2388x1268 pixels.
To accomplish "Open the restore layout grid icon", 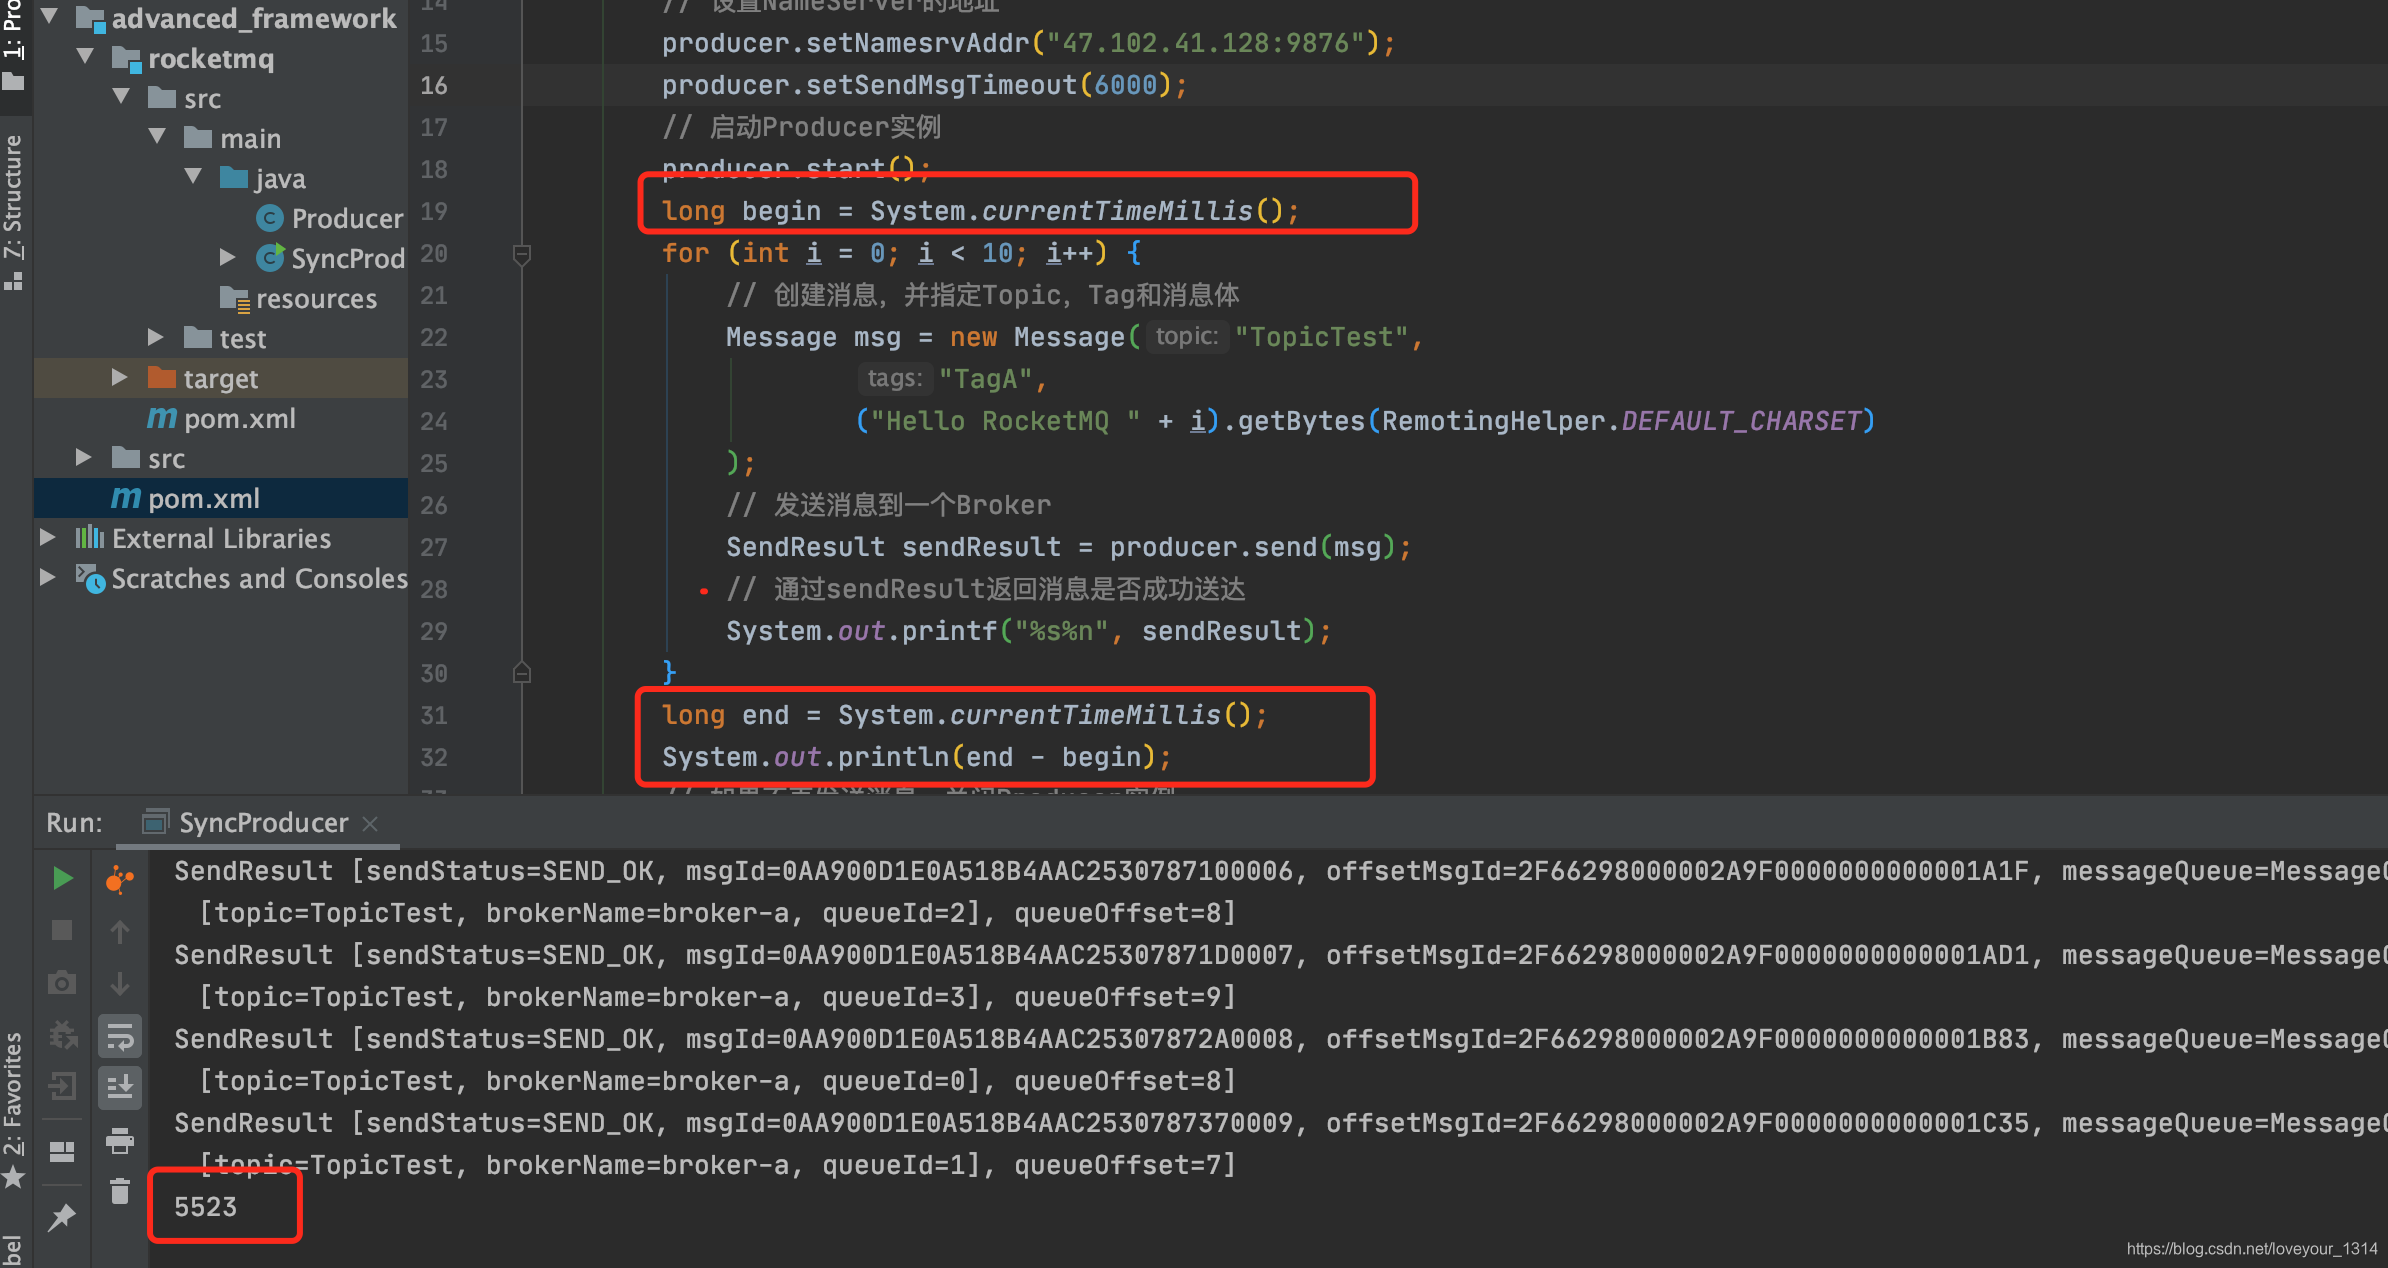I will pyautogui.click(x=62, y=1152).
